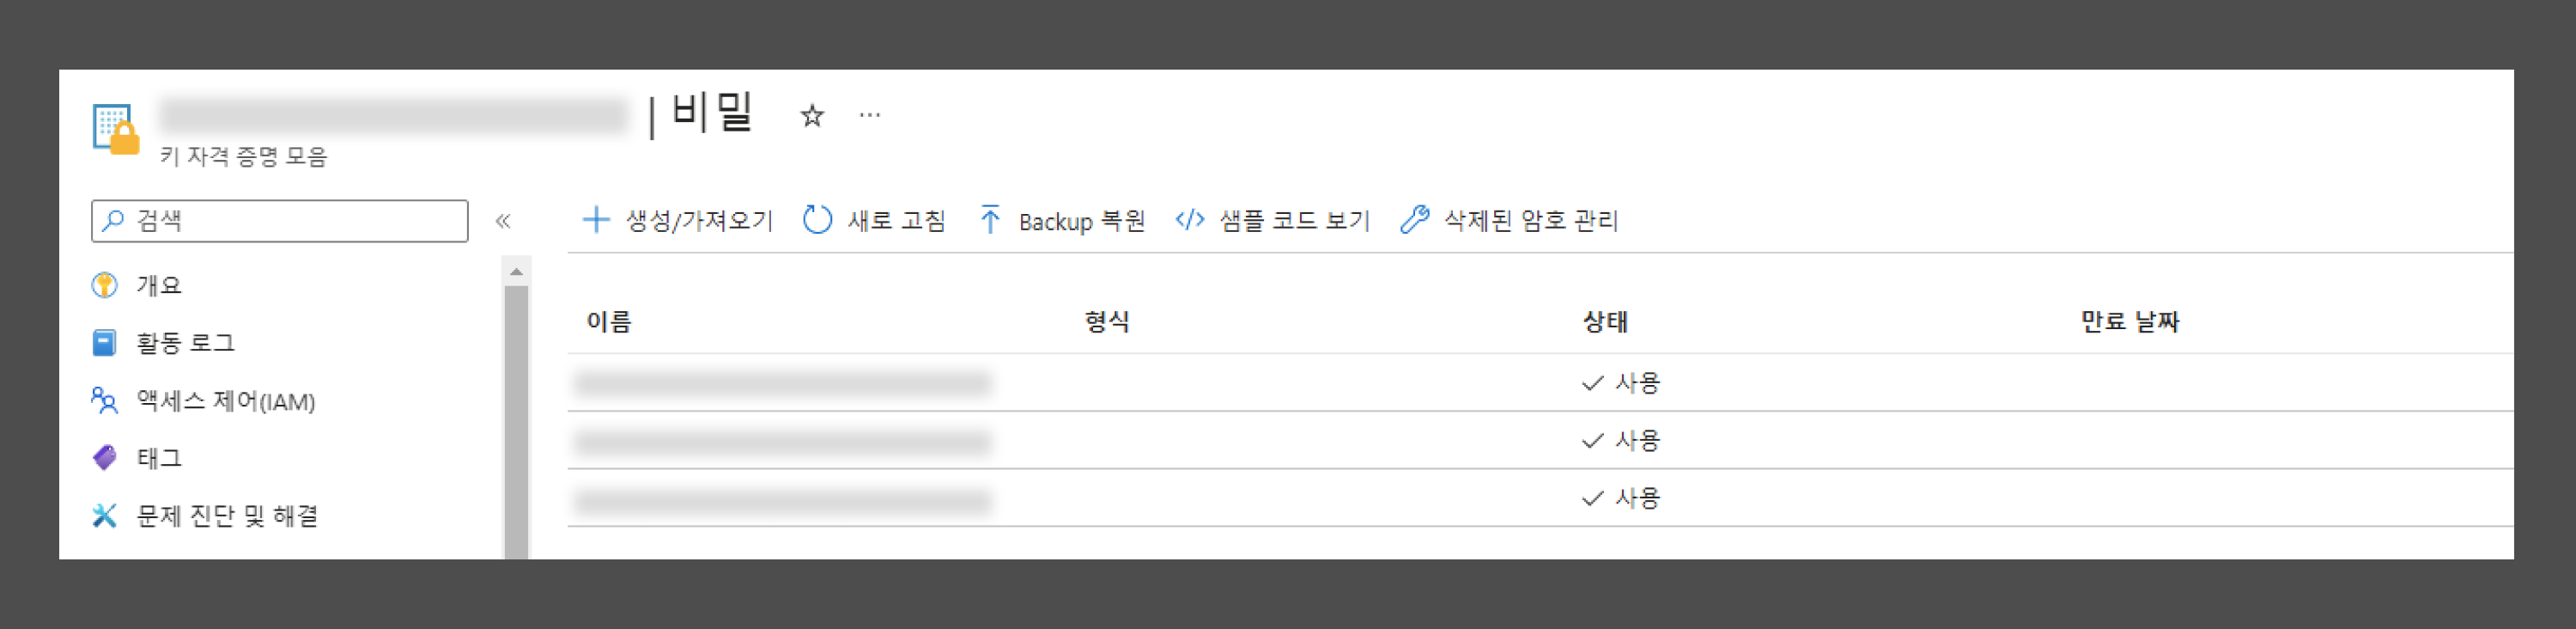Click the 샘플 코드 보기 code icon
Image resolution: width=2576 pixels, height=629 pixels.
click(x=1189, y=220)
